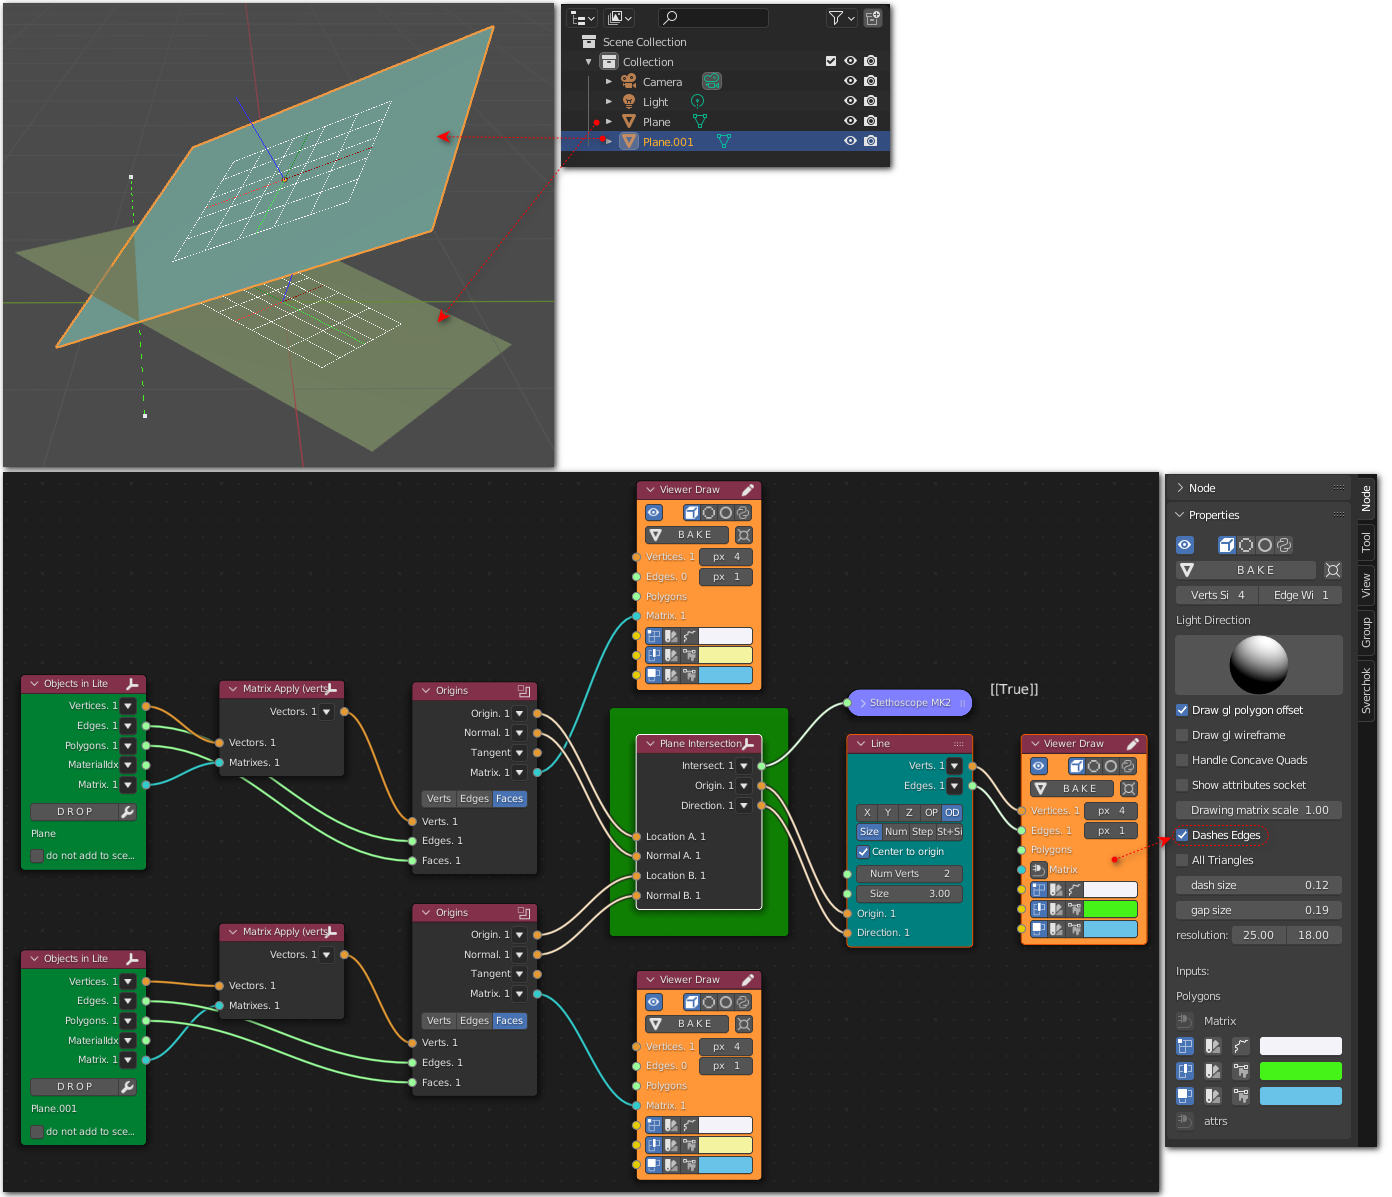This screenshot has height=1197, width=1392.
Task: Adjust the dash size slider
Action: click(x=1259, y=885)
